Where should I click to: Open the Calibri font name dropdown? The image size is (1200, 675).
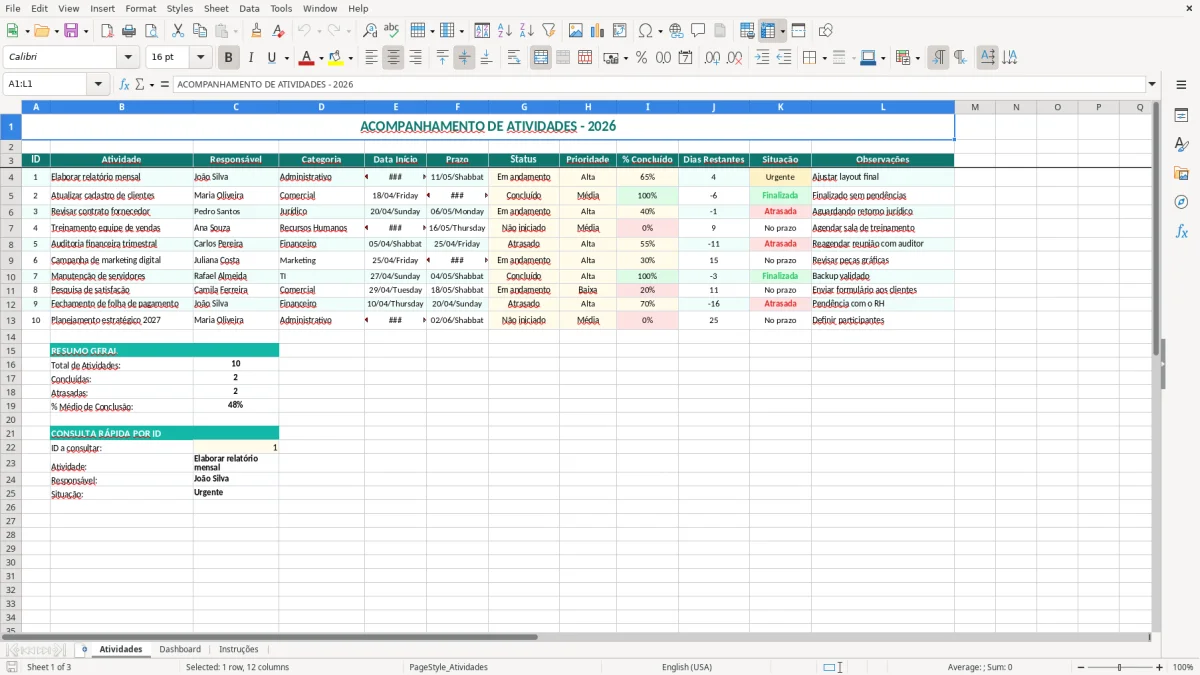pos(128,58)
